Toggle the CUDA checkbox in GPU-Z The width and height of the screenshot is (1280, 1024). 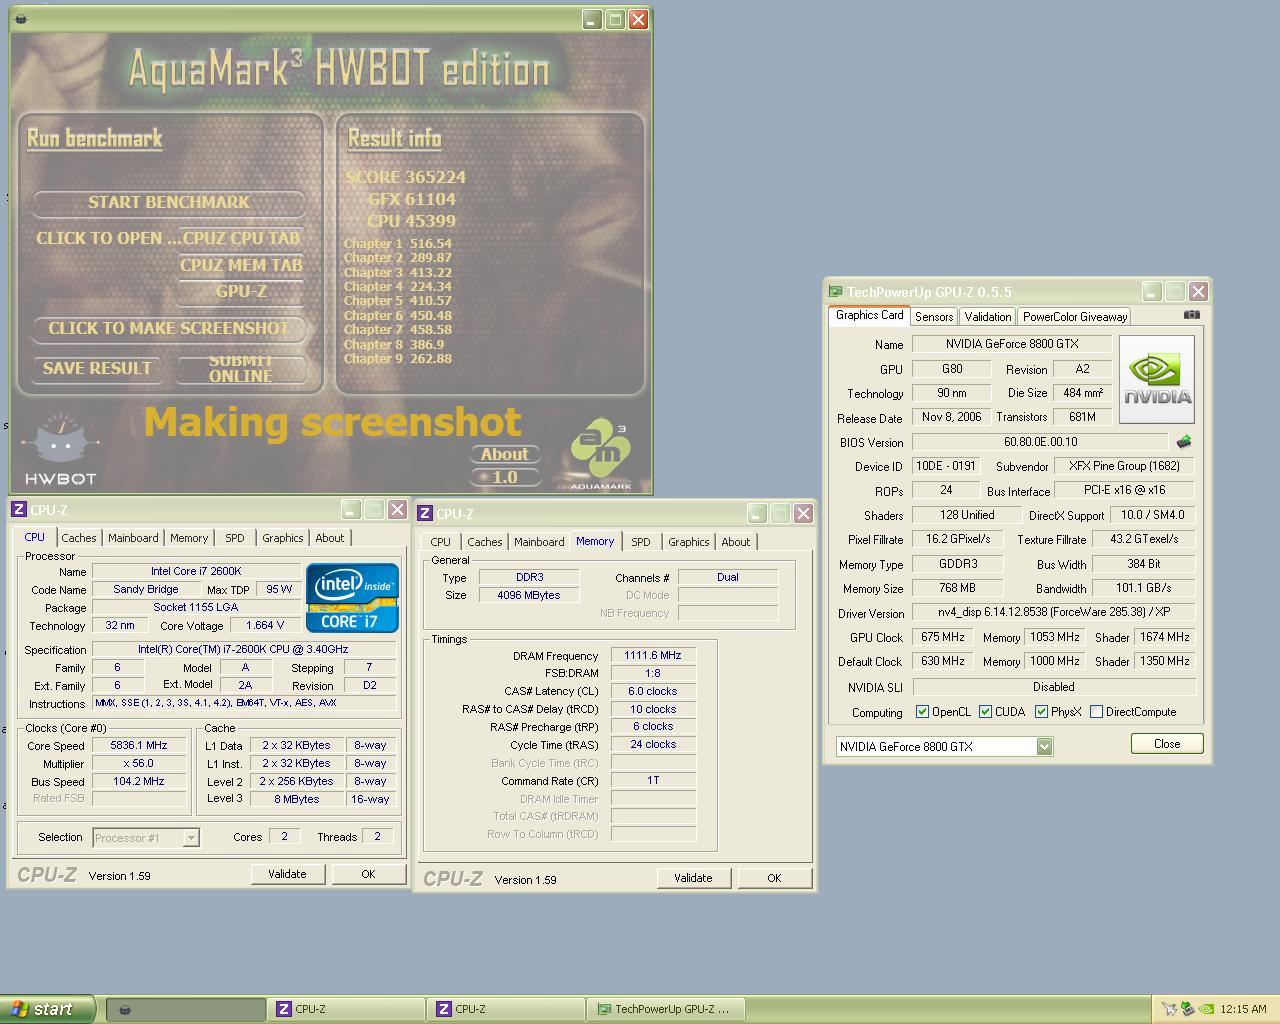[985, 712]
